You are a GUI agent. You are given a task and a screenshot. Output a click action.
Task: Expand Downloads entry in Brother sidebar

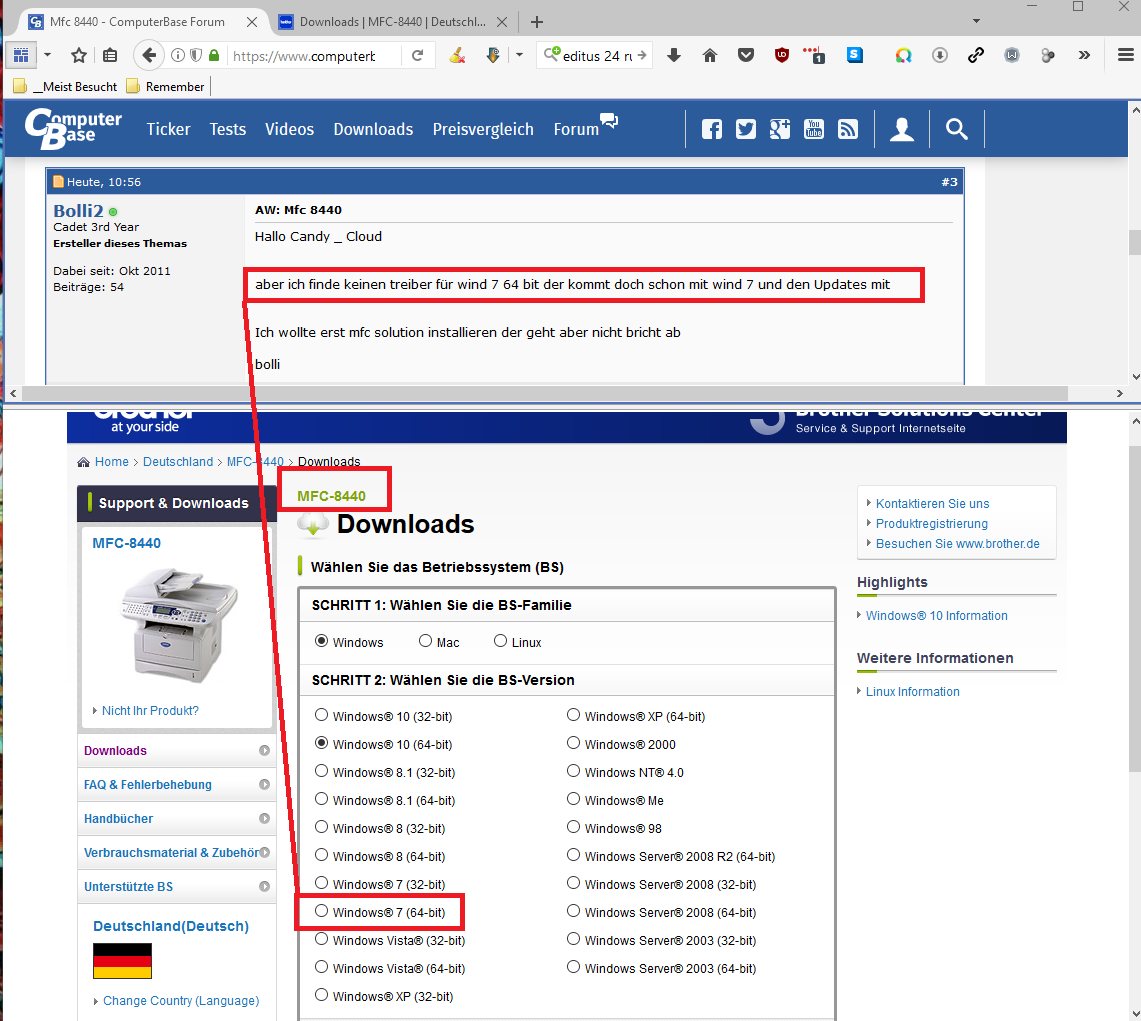pyautogui.click(x=264, y=750)
